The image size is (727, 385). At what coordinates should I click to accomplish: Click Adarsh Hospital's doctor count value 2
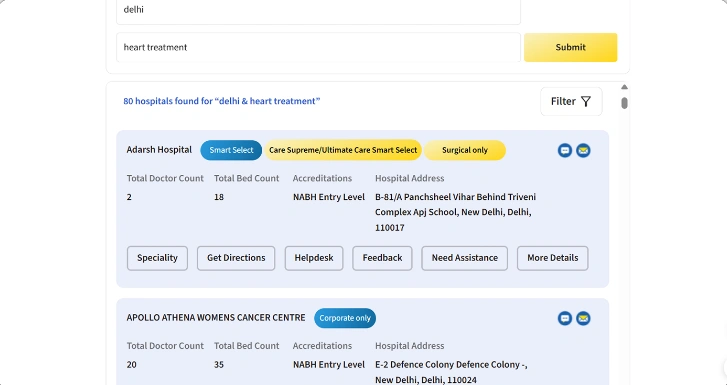129,197
